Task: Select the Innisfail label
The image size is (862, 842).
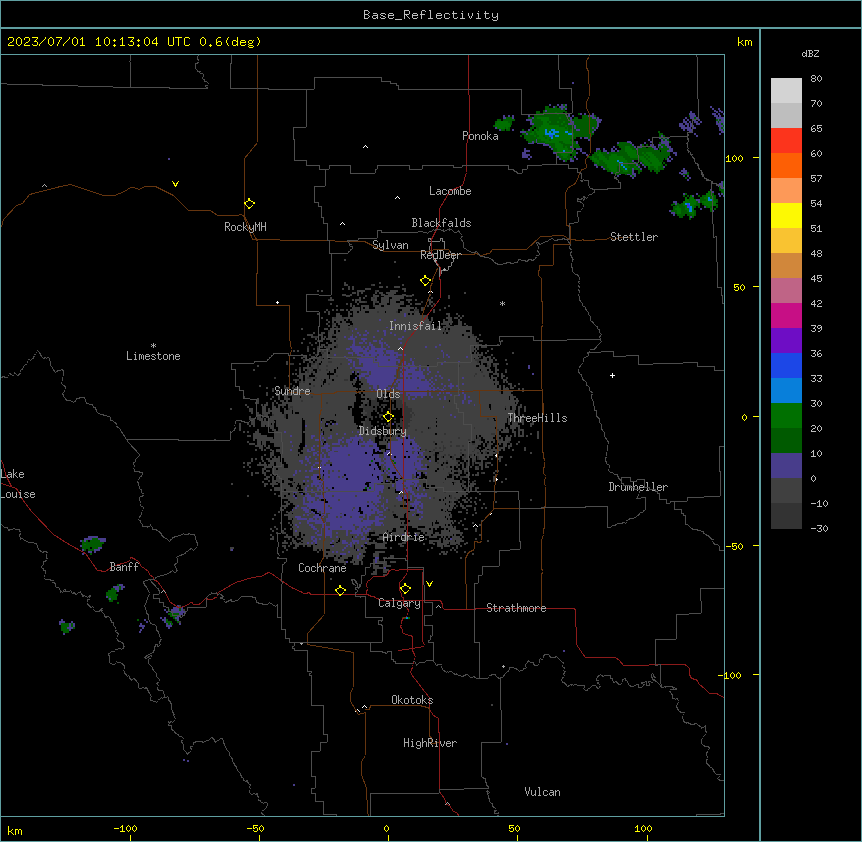Action: 416,326
